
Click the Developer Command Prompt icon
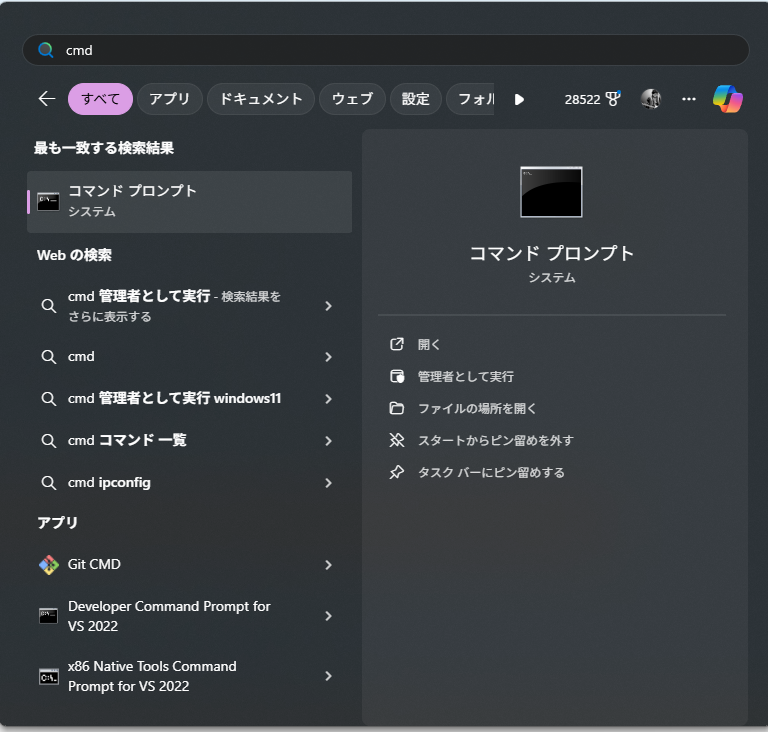click(48, 616)
